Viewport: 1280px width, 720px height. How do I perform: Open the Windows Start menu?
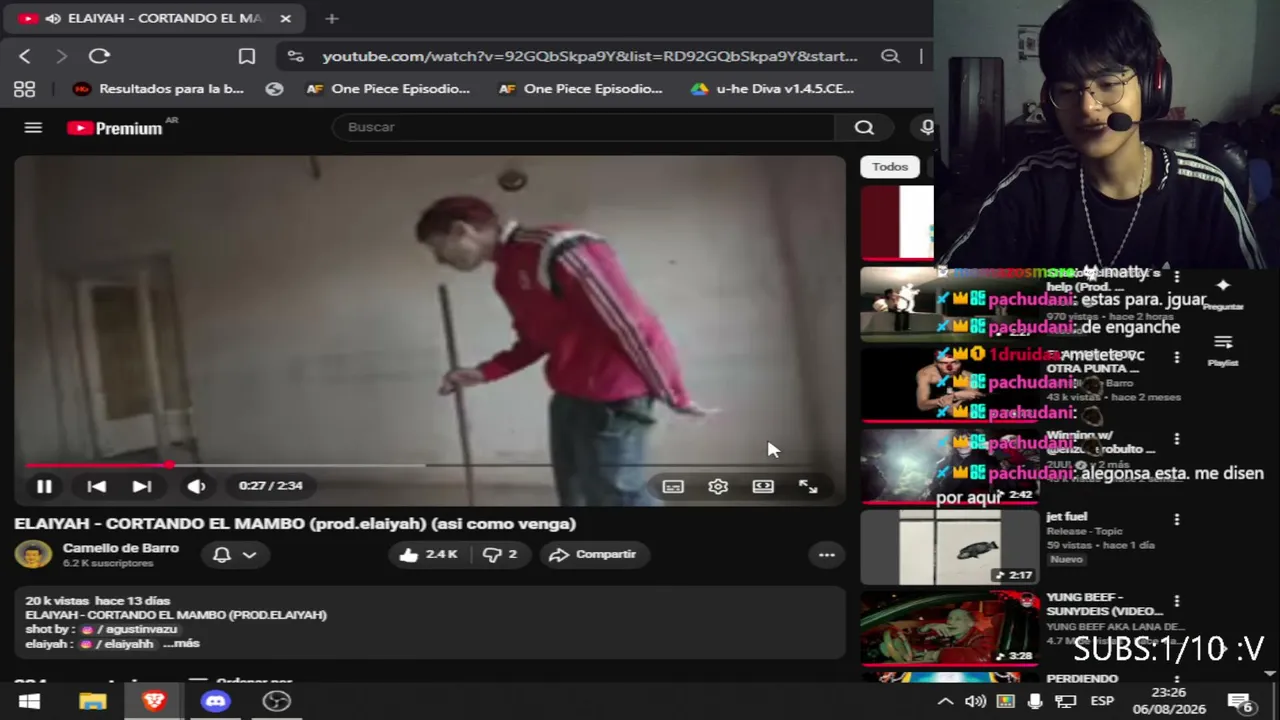tap(29, 701)
